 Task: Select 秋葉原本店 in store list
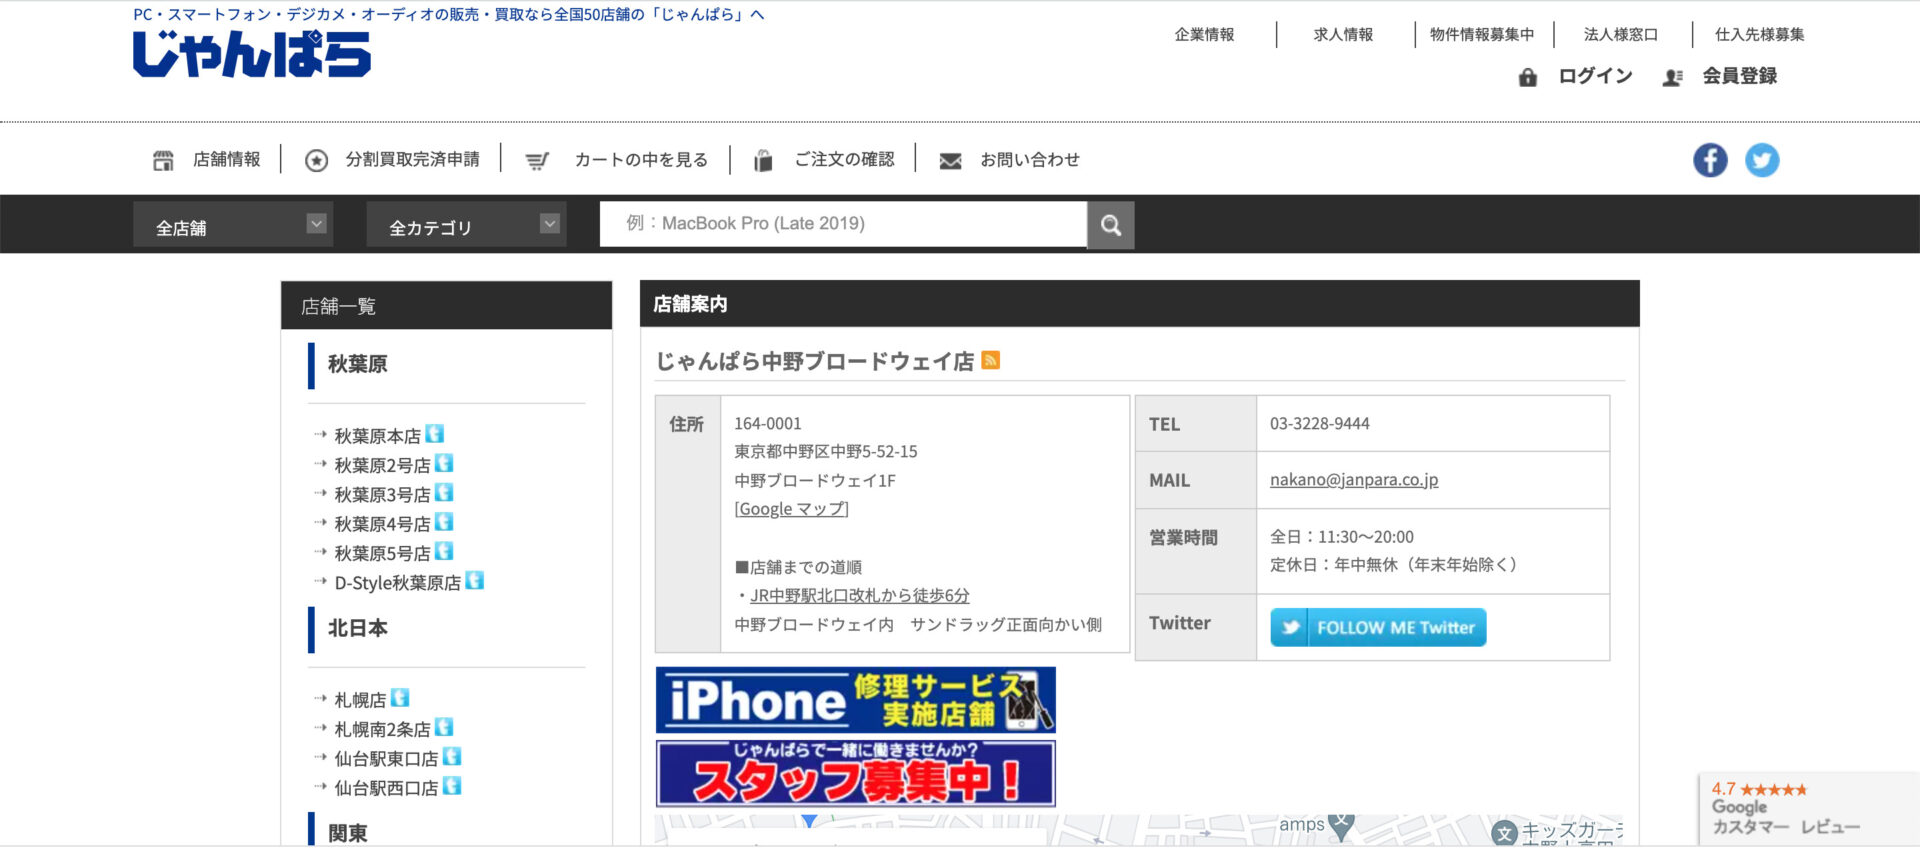pyautogui.click(x=377, y=436)
